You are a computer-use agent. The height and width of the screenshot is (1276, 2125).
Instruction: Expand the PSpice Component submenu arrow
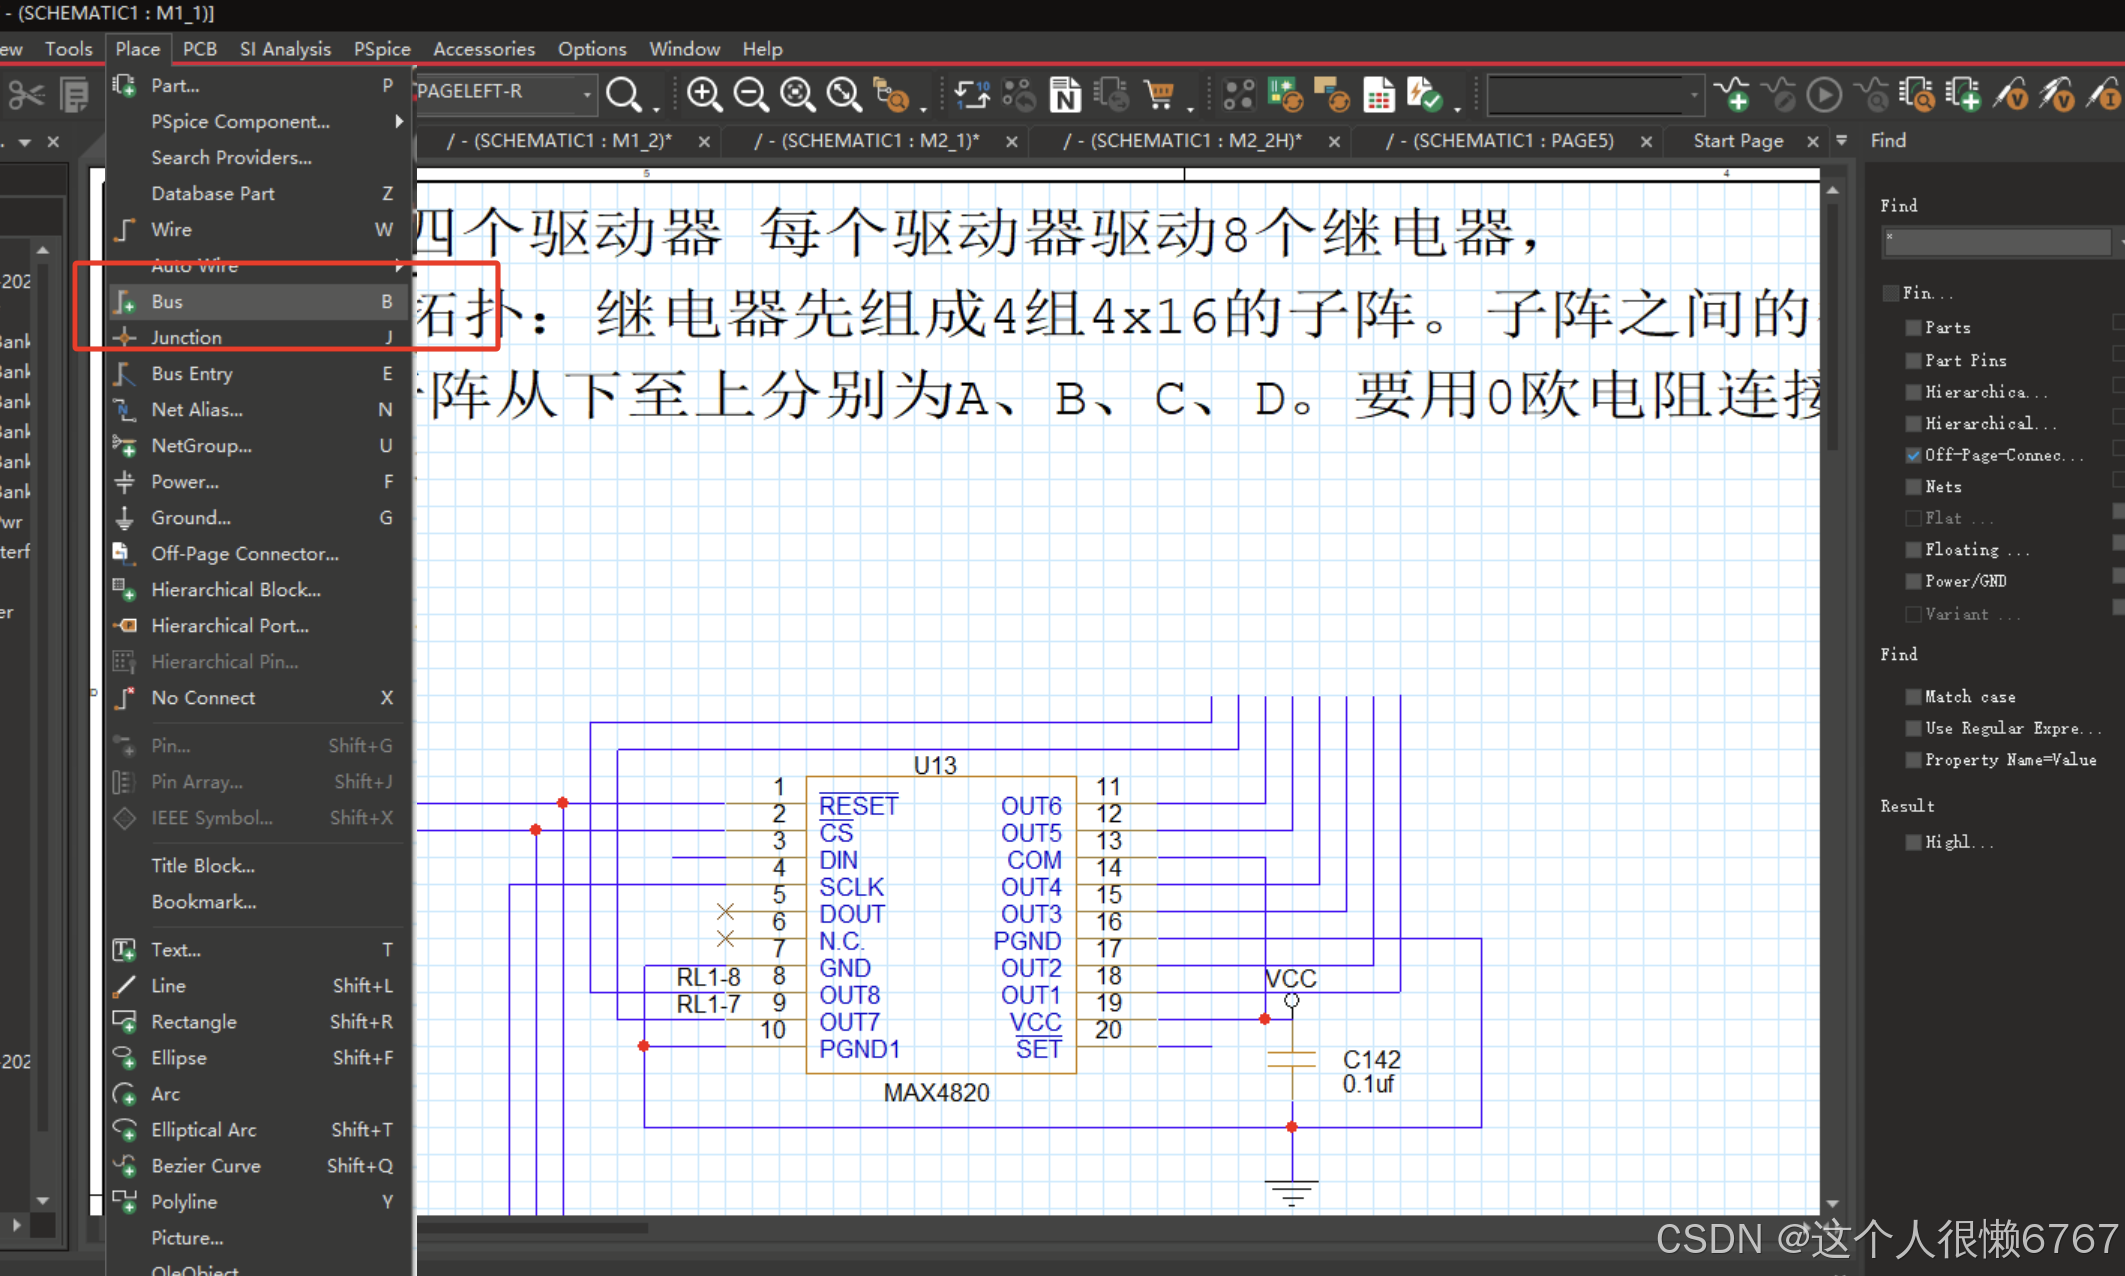pyautogui.click(x=399, y=121)
